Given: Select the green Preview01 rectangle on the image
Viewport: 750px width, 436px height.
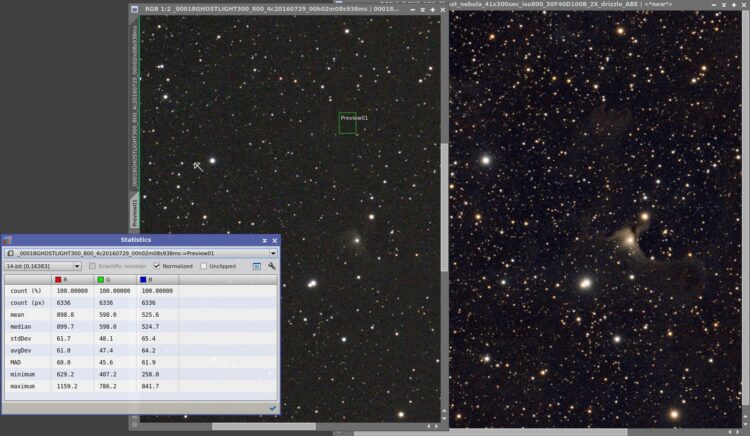Looking at the screenshot, I should pos(348,123).
